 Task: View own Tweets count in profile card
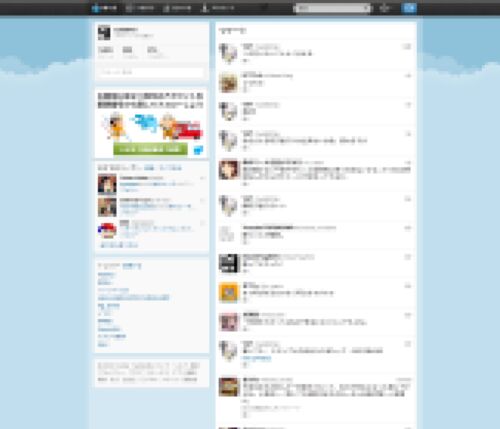click(x=106, y=52)
